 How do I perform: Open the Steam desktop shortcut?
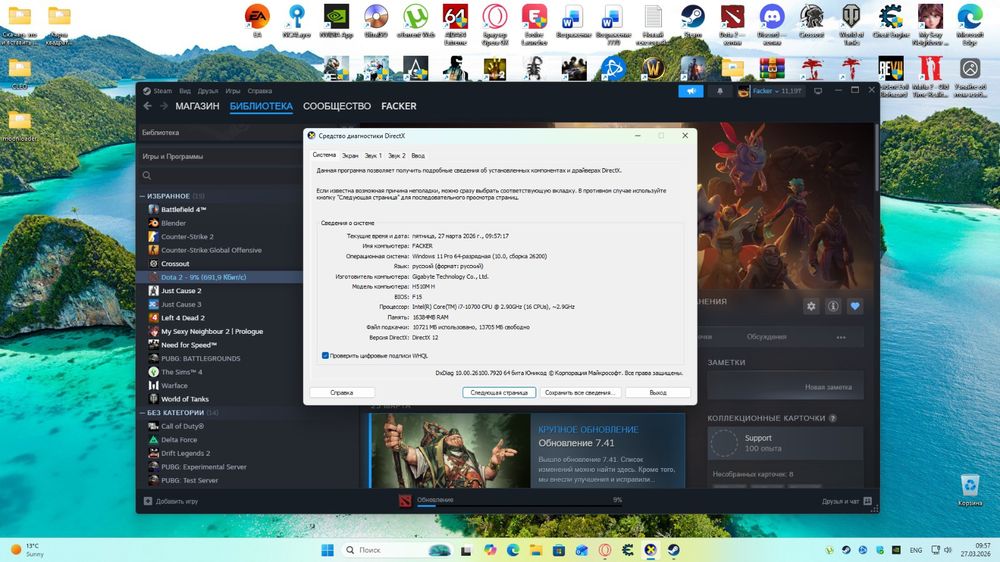click(693, 20)
